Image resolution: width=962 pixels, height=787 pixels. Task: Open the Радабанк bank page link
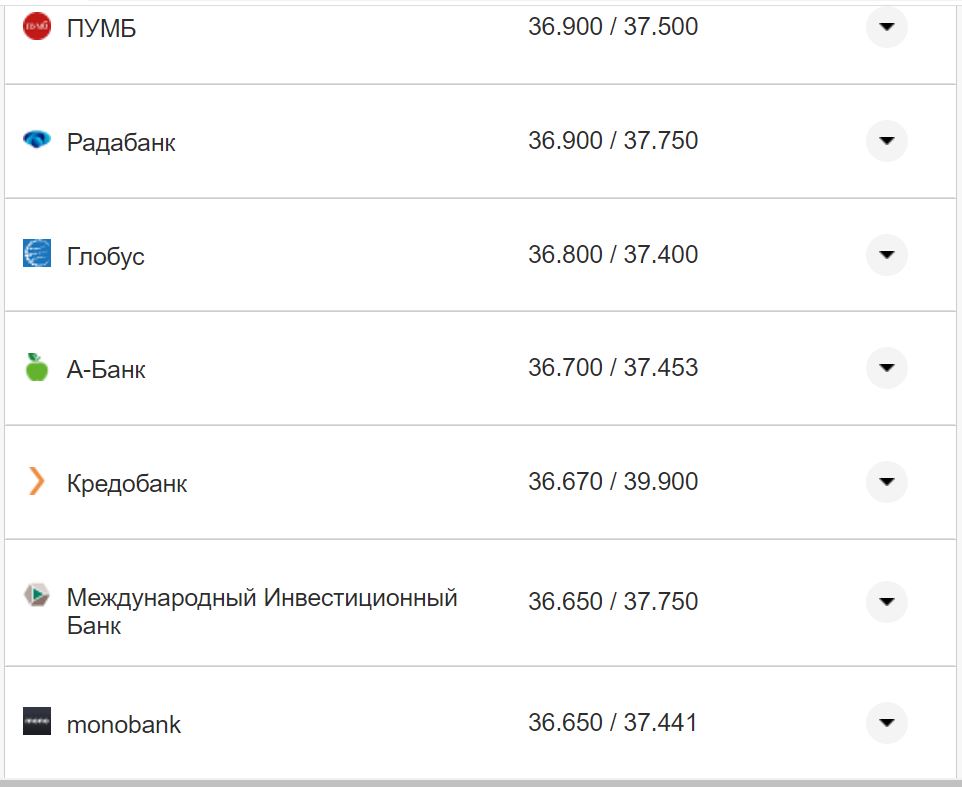pyautogui.click(x=122, y=141)
